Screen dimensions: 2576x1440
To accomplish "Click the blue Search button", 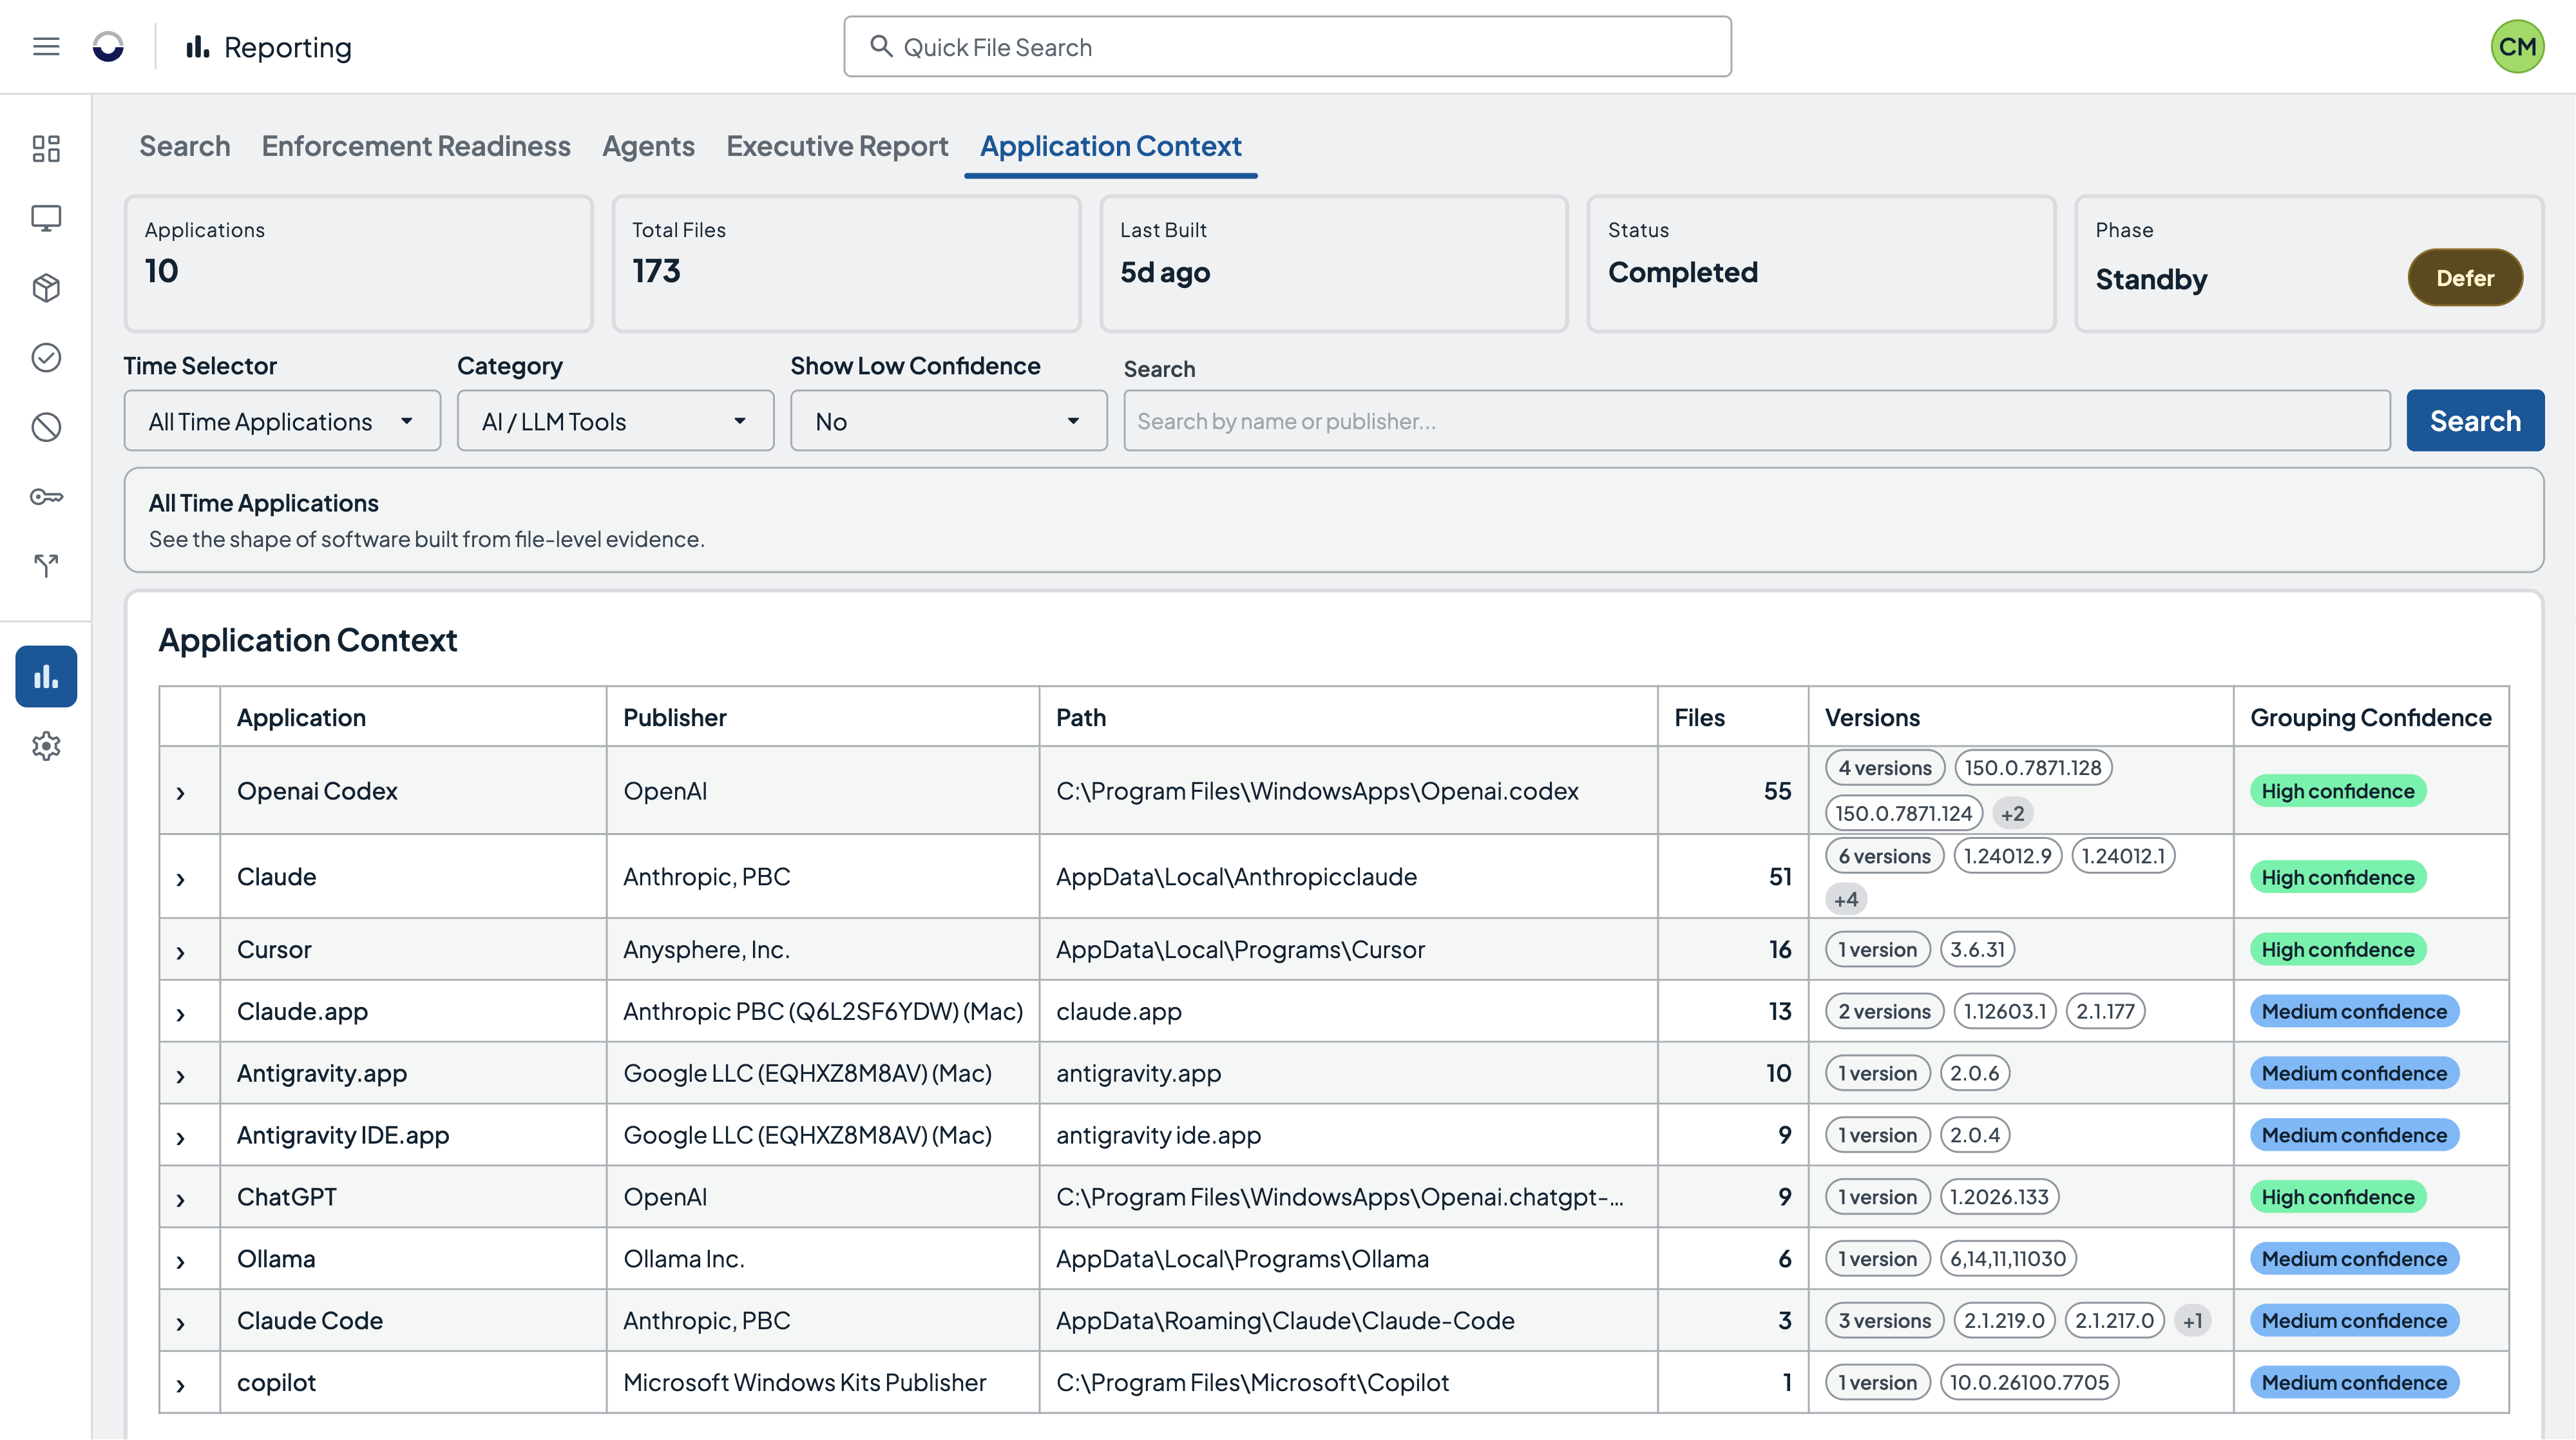I will [2475, 421].
